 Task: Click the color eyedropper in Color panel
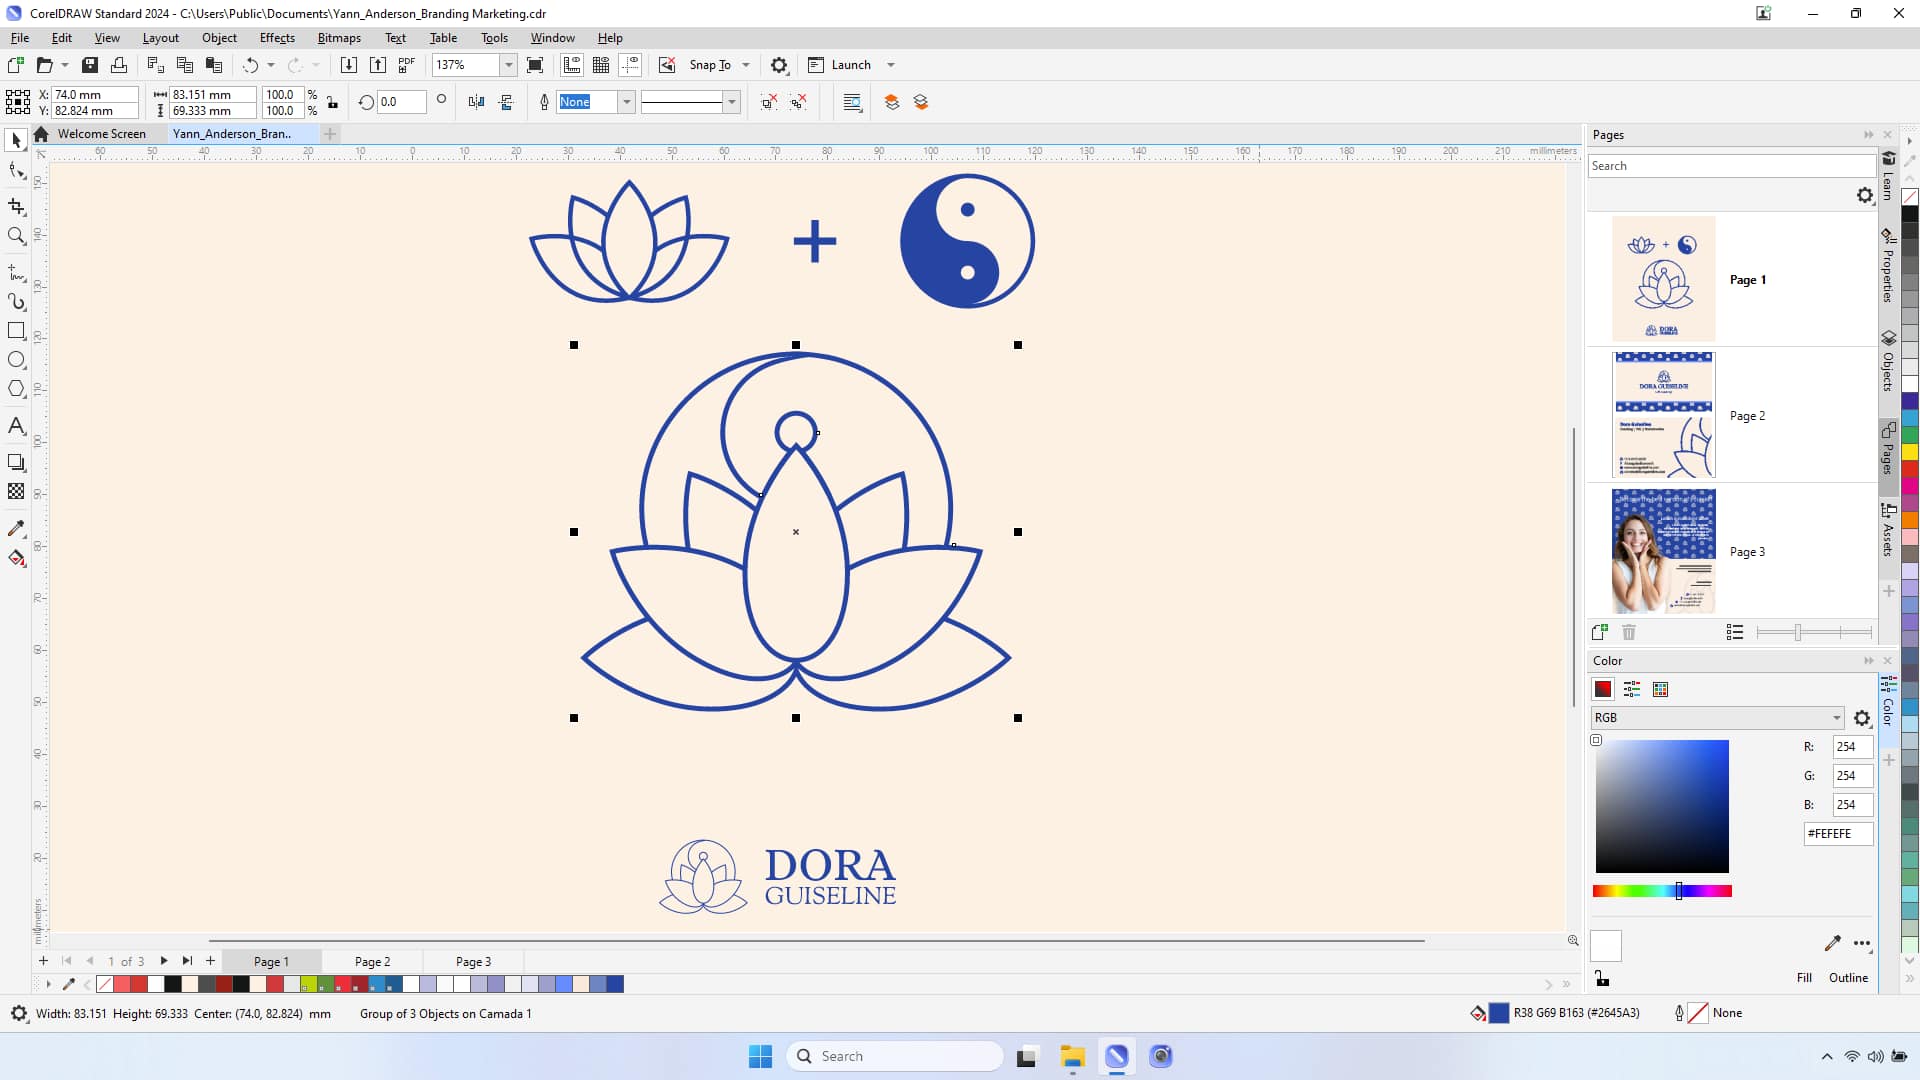pyautogui.click(x=1832, y=943)
